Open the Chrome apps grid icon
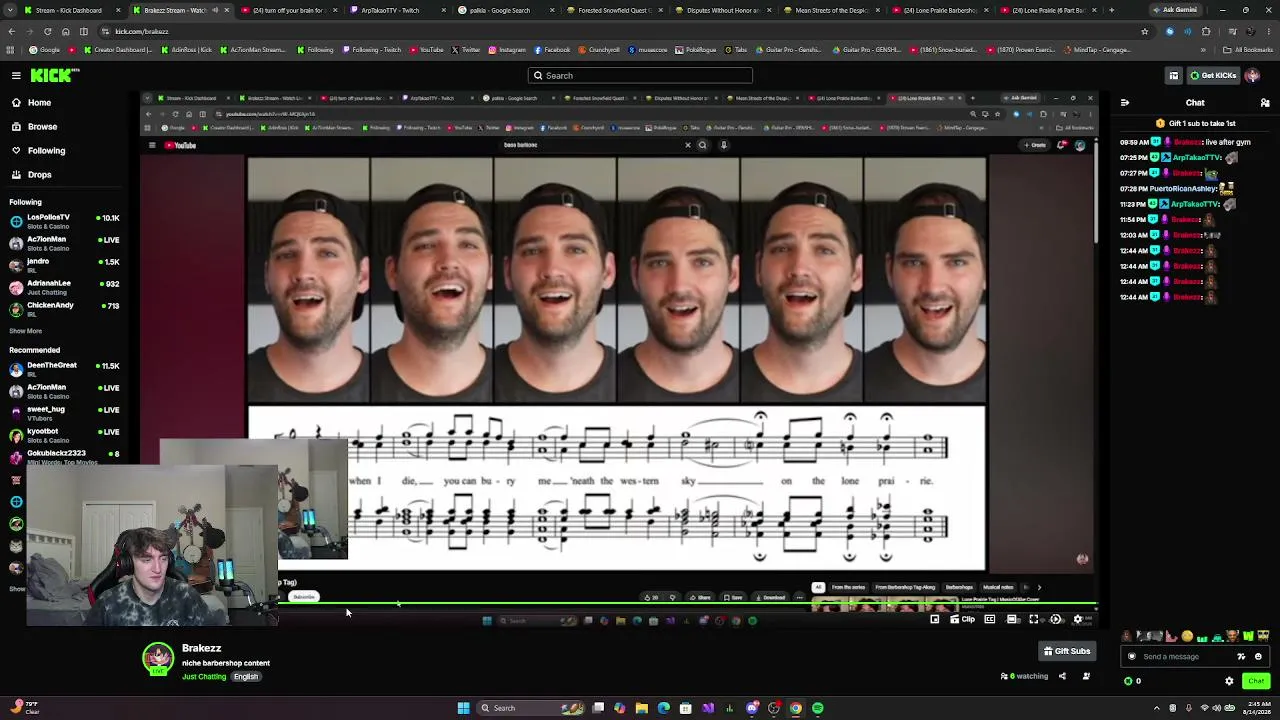Image resolution: width=1280 pixels, height=720 pixels. [x=11, y=49]
